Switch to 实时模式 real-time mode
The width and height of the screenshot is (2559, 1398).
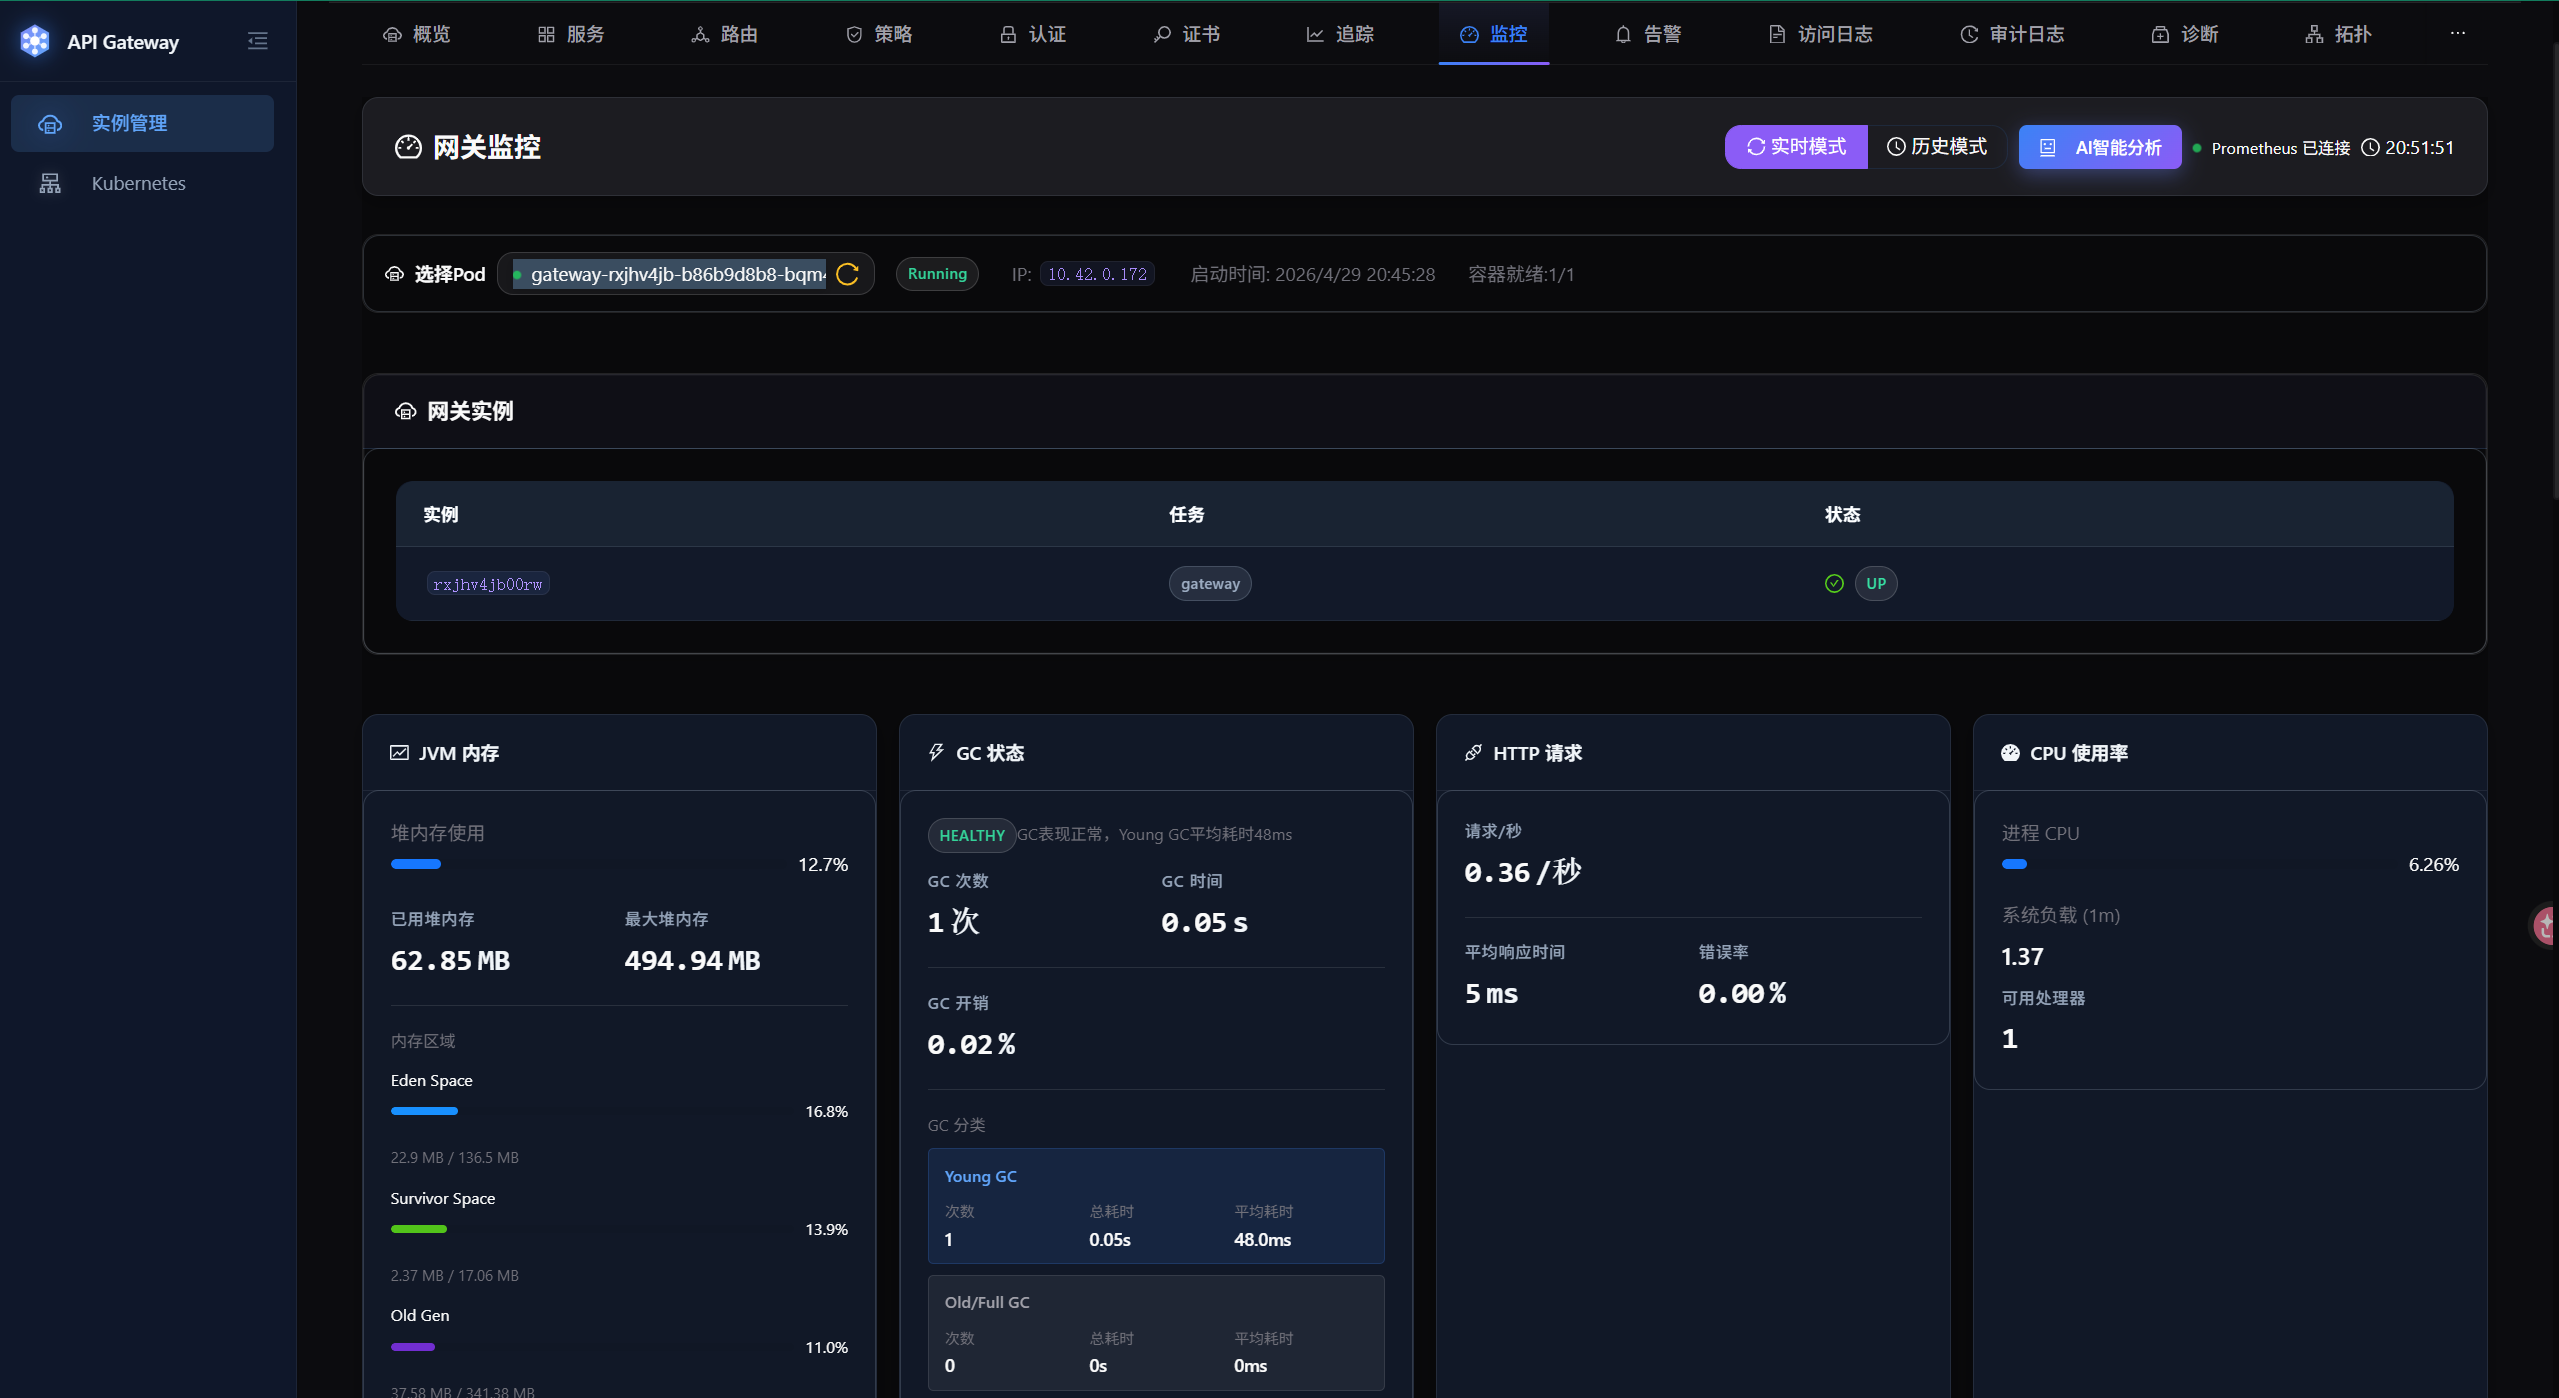(x=1796, y=147)
